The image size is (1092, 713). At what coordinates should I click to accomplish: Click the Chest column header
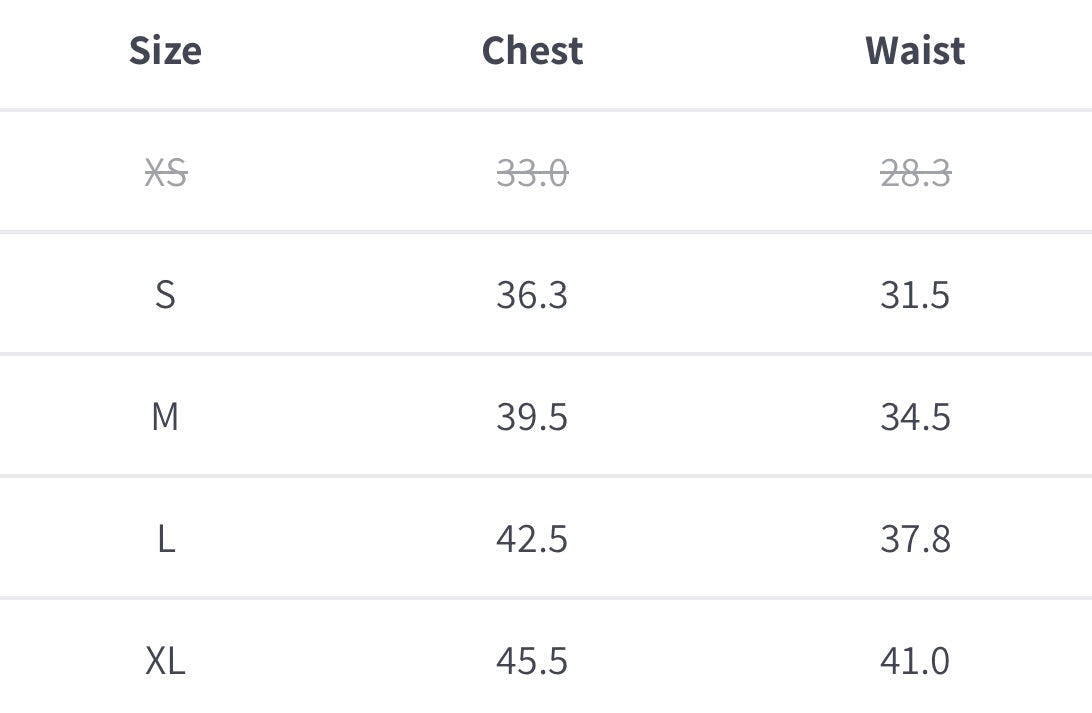(x=532, y=50)
